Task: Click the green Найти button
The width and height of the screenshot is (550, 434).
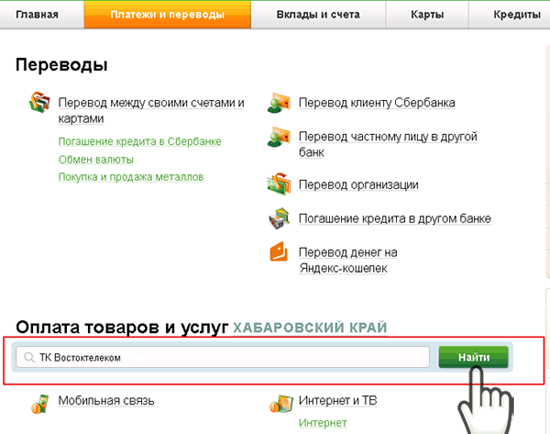Action: pos(473,357)
